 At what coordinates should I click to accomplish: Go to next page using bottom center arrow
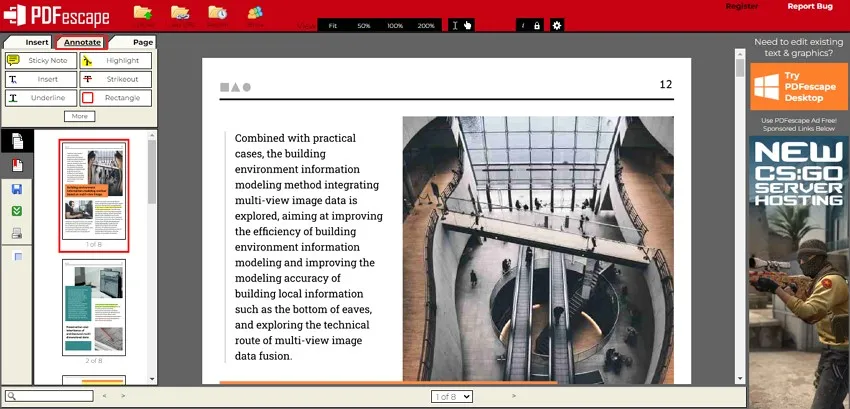tap(514, 396)
